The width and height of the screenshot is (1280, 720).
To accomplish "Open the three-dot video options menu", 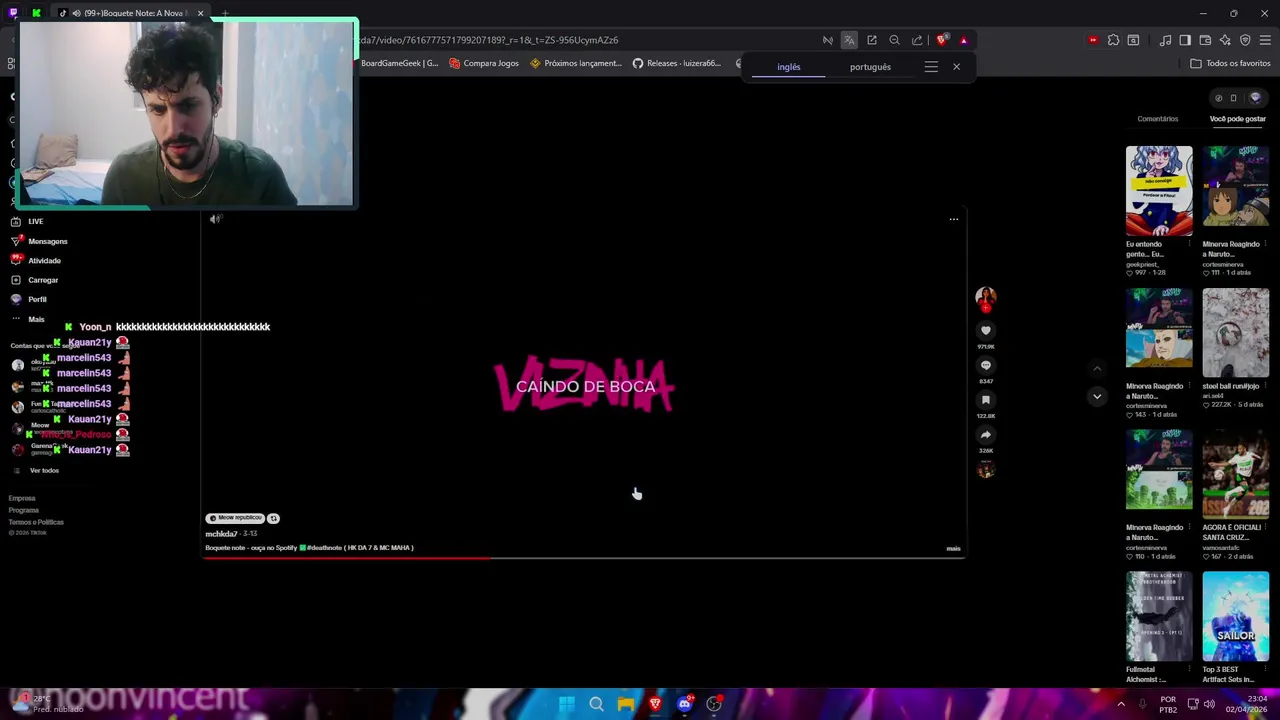I will 953,219.
